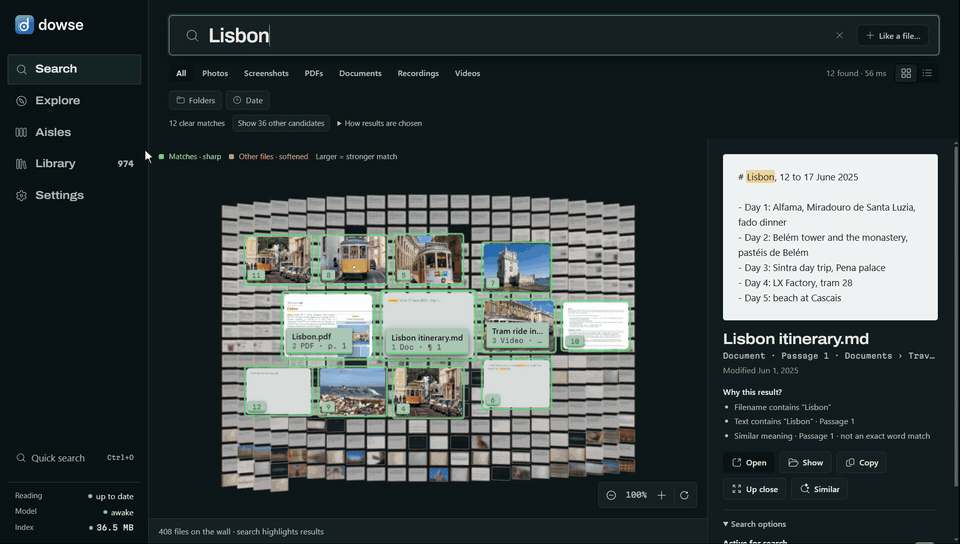Open coastal photo thumbnail numbered 9
This screenshot has width=960, height=544.
pos(353,392)
